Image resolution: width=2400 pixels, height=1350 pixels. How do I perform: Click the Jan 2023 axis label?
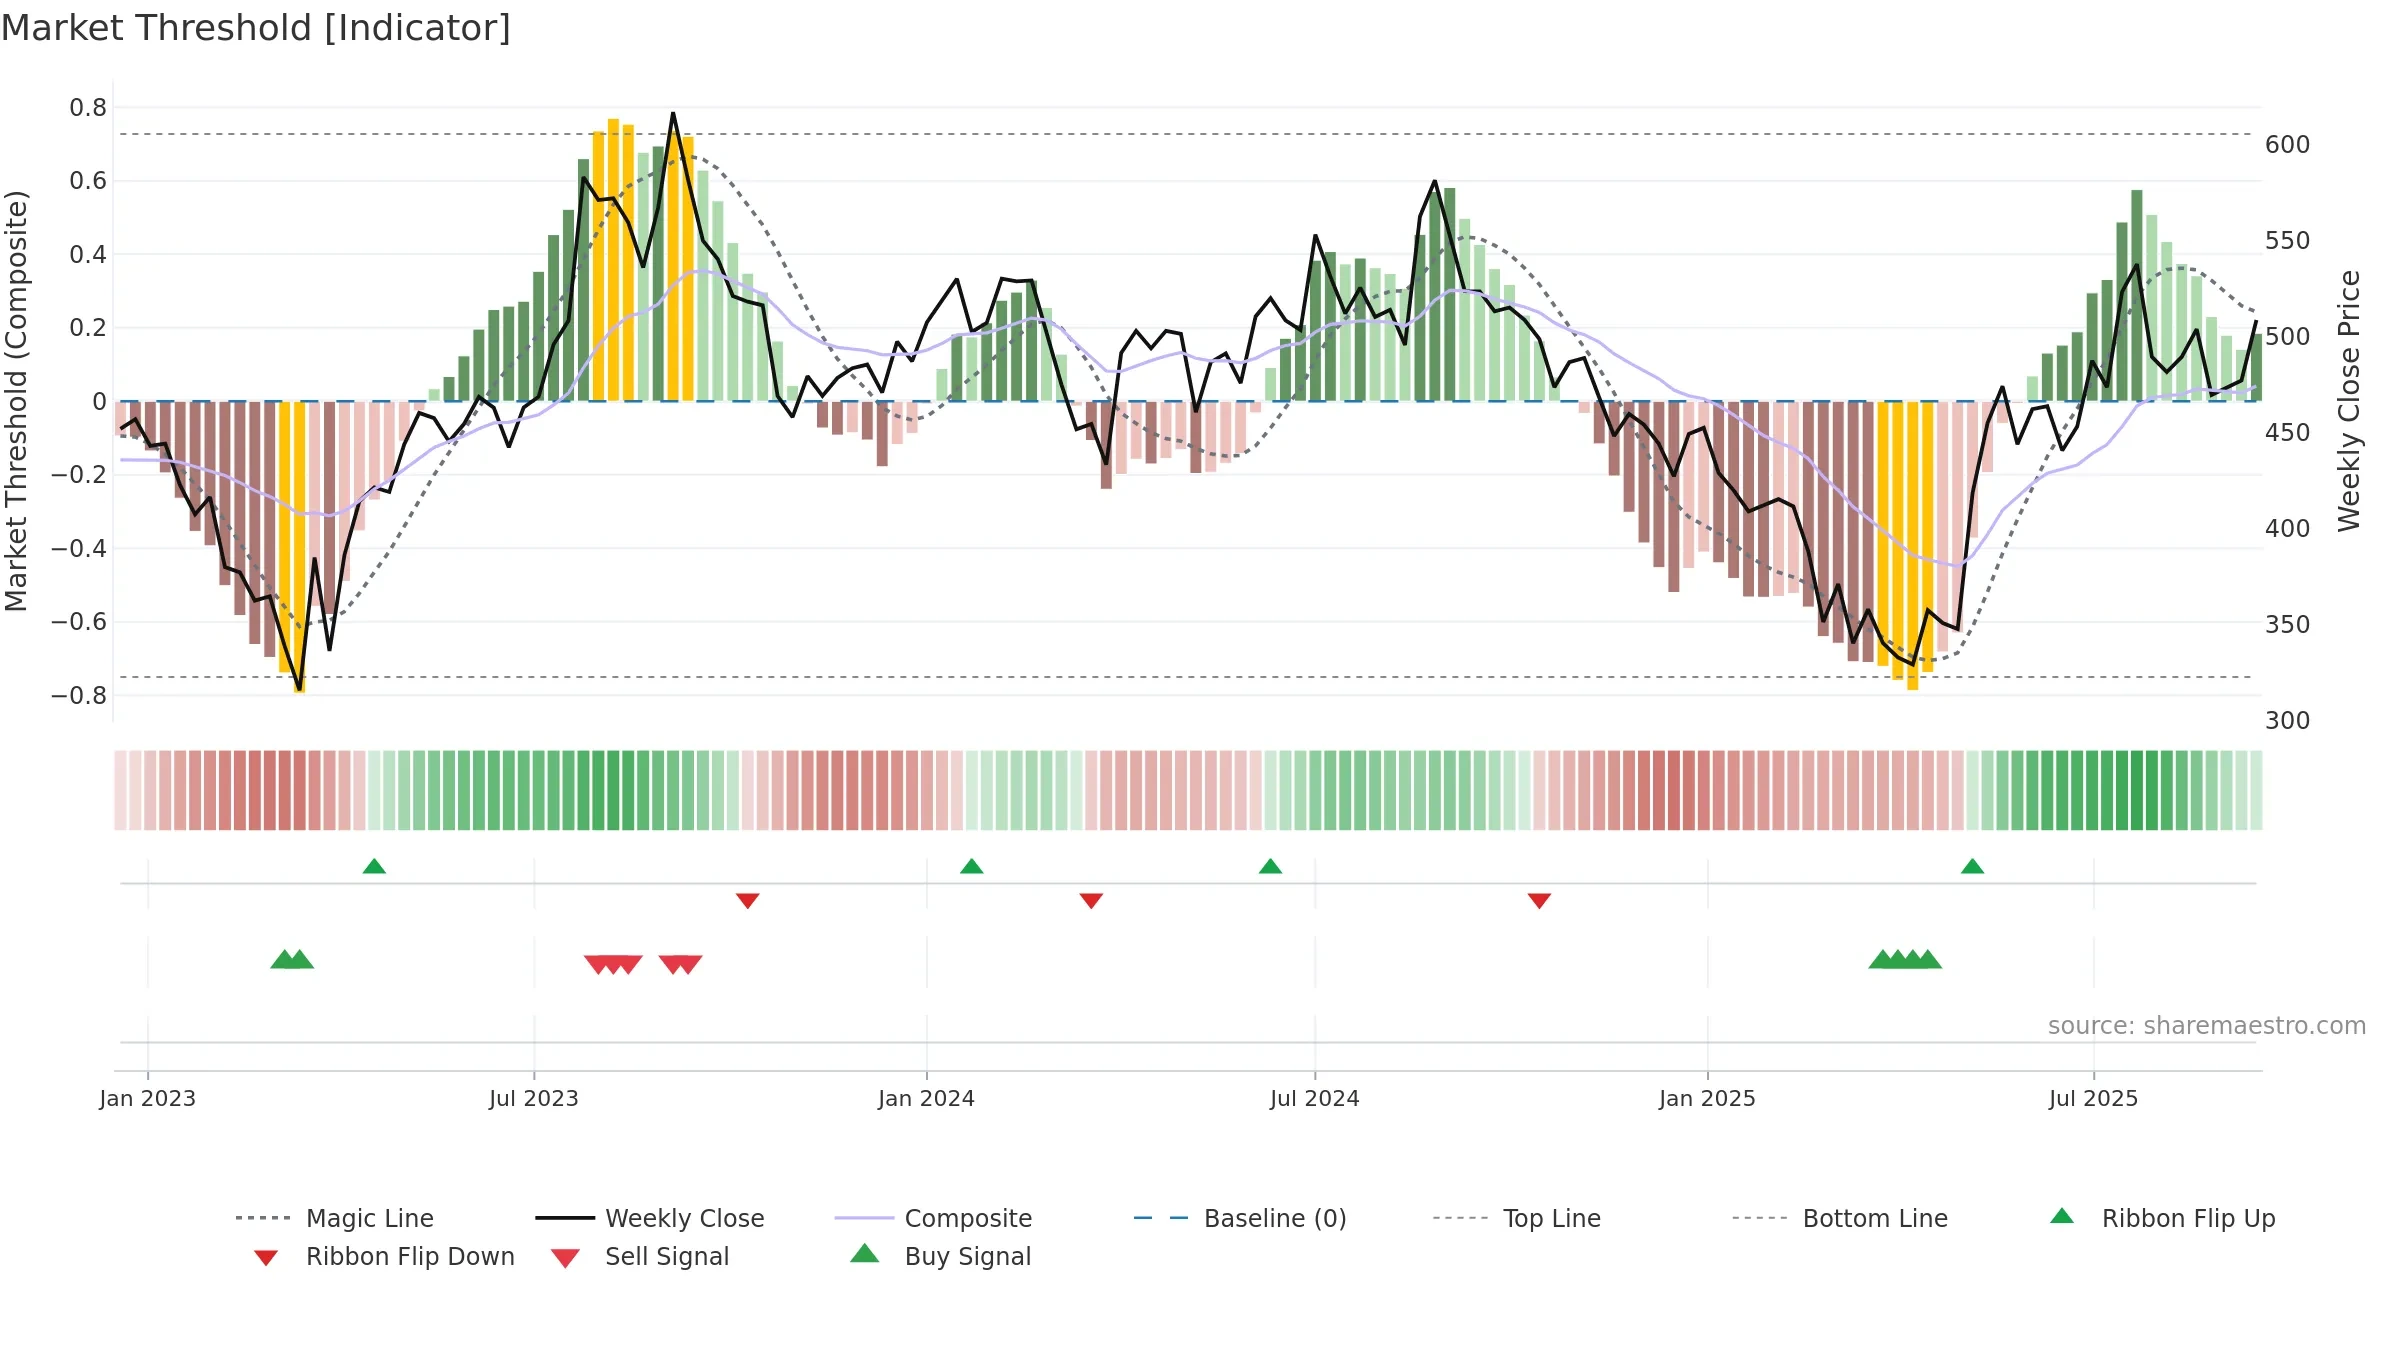click(x=148, y=1098)
